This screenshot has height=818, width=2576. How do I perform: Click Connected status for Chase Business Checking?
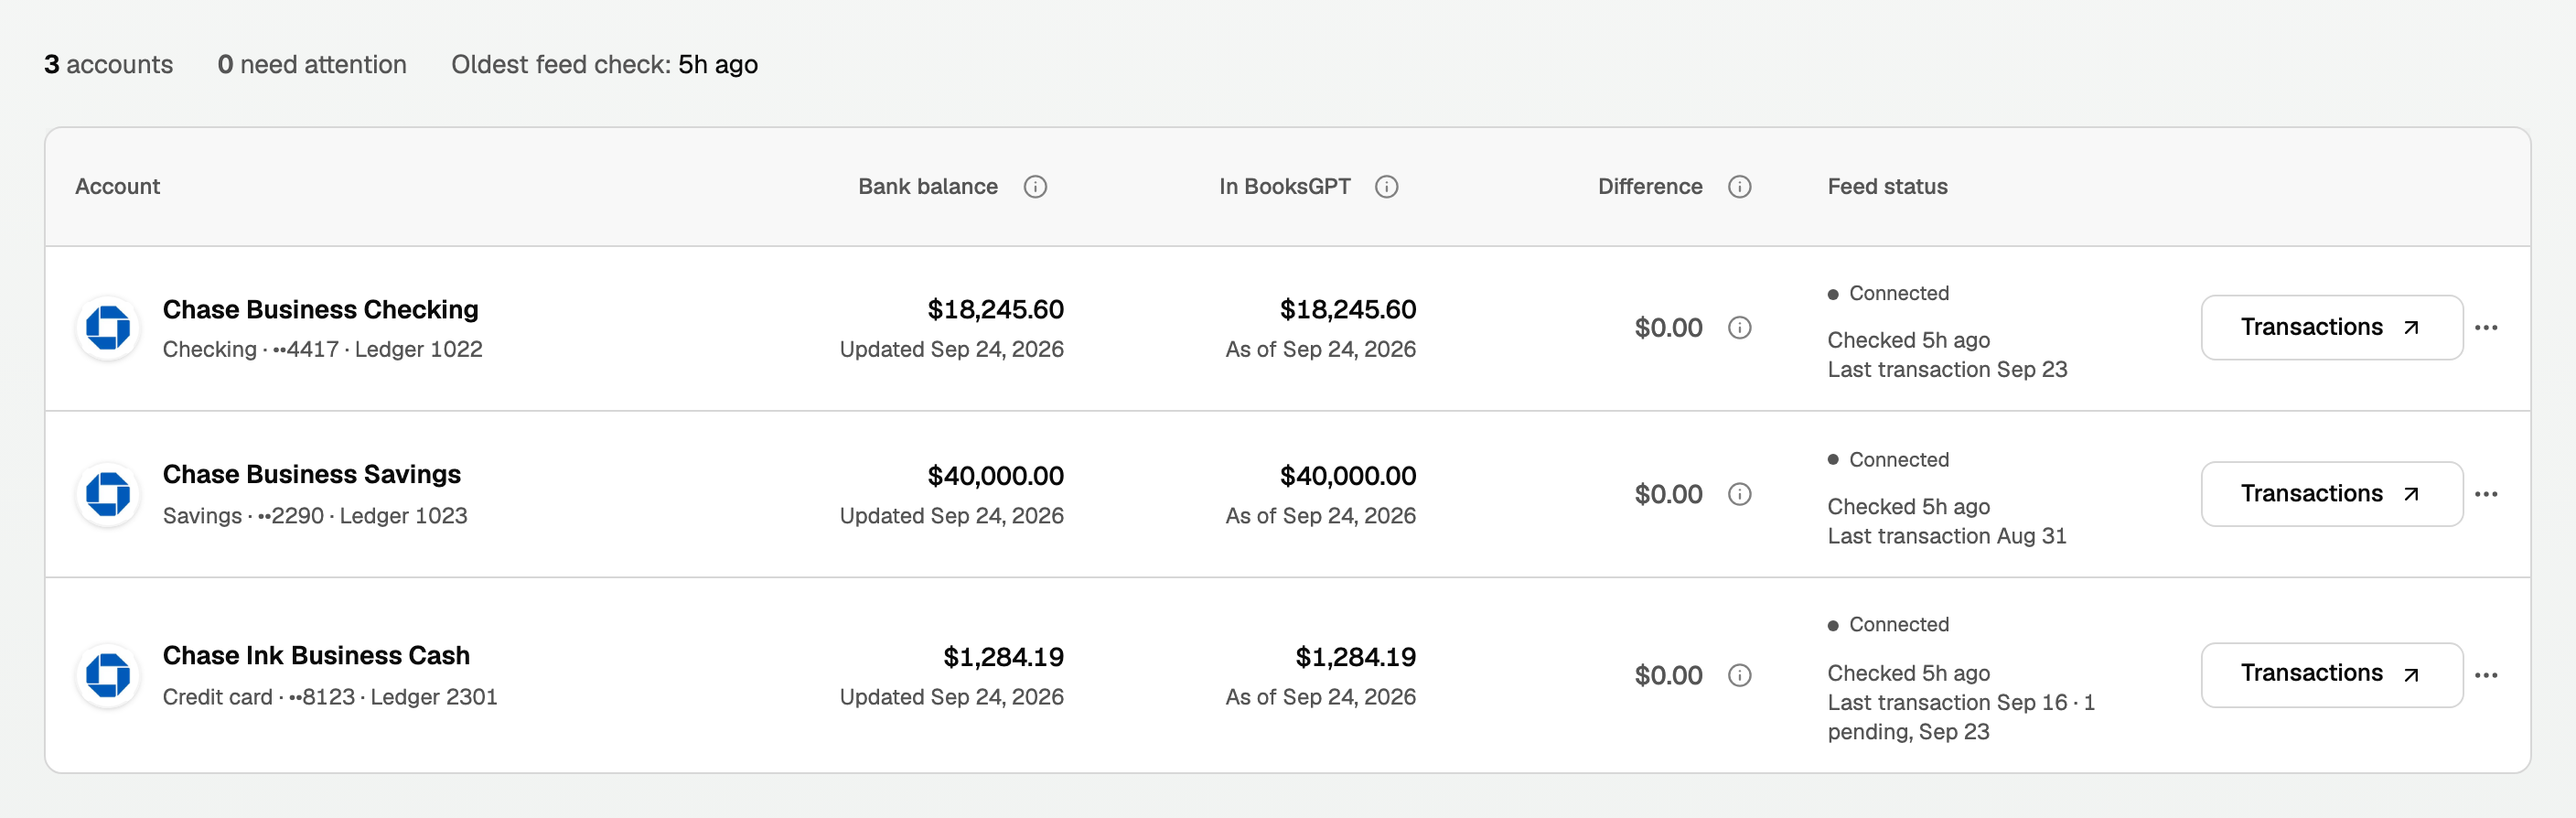1888,294
